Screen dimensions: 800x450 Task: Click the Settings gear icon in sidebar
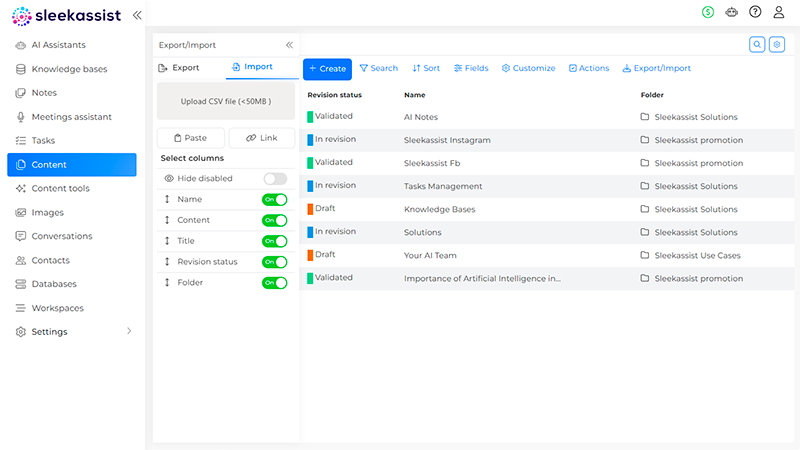20,332
